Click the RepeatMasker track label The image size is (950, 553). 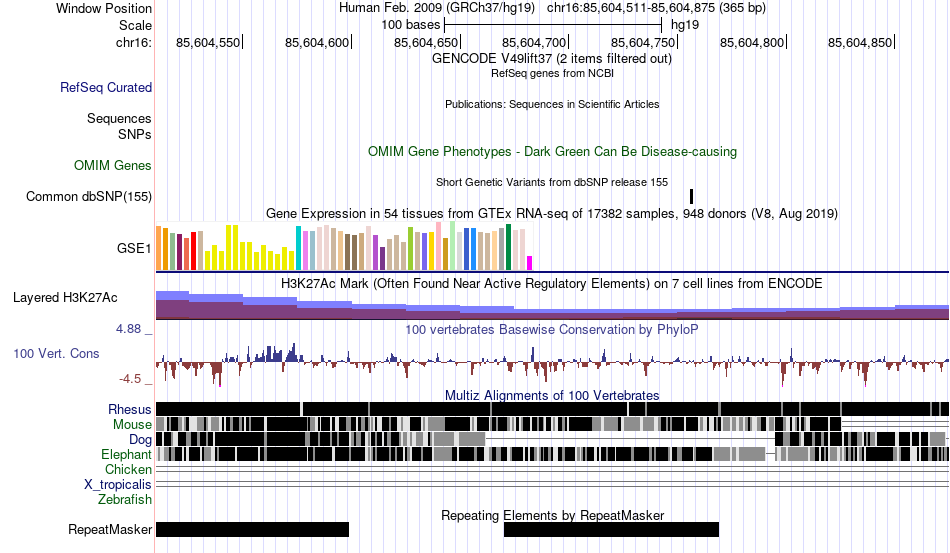click(x=110, y=529)
